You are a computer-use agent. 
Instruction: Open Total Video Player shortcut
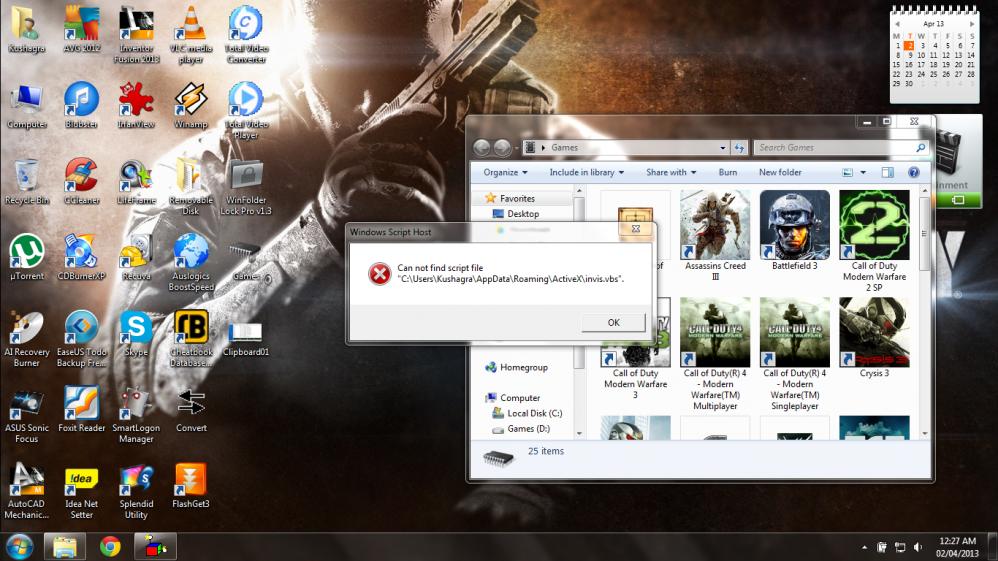click(x=246, y=111)
